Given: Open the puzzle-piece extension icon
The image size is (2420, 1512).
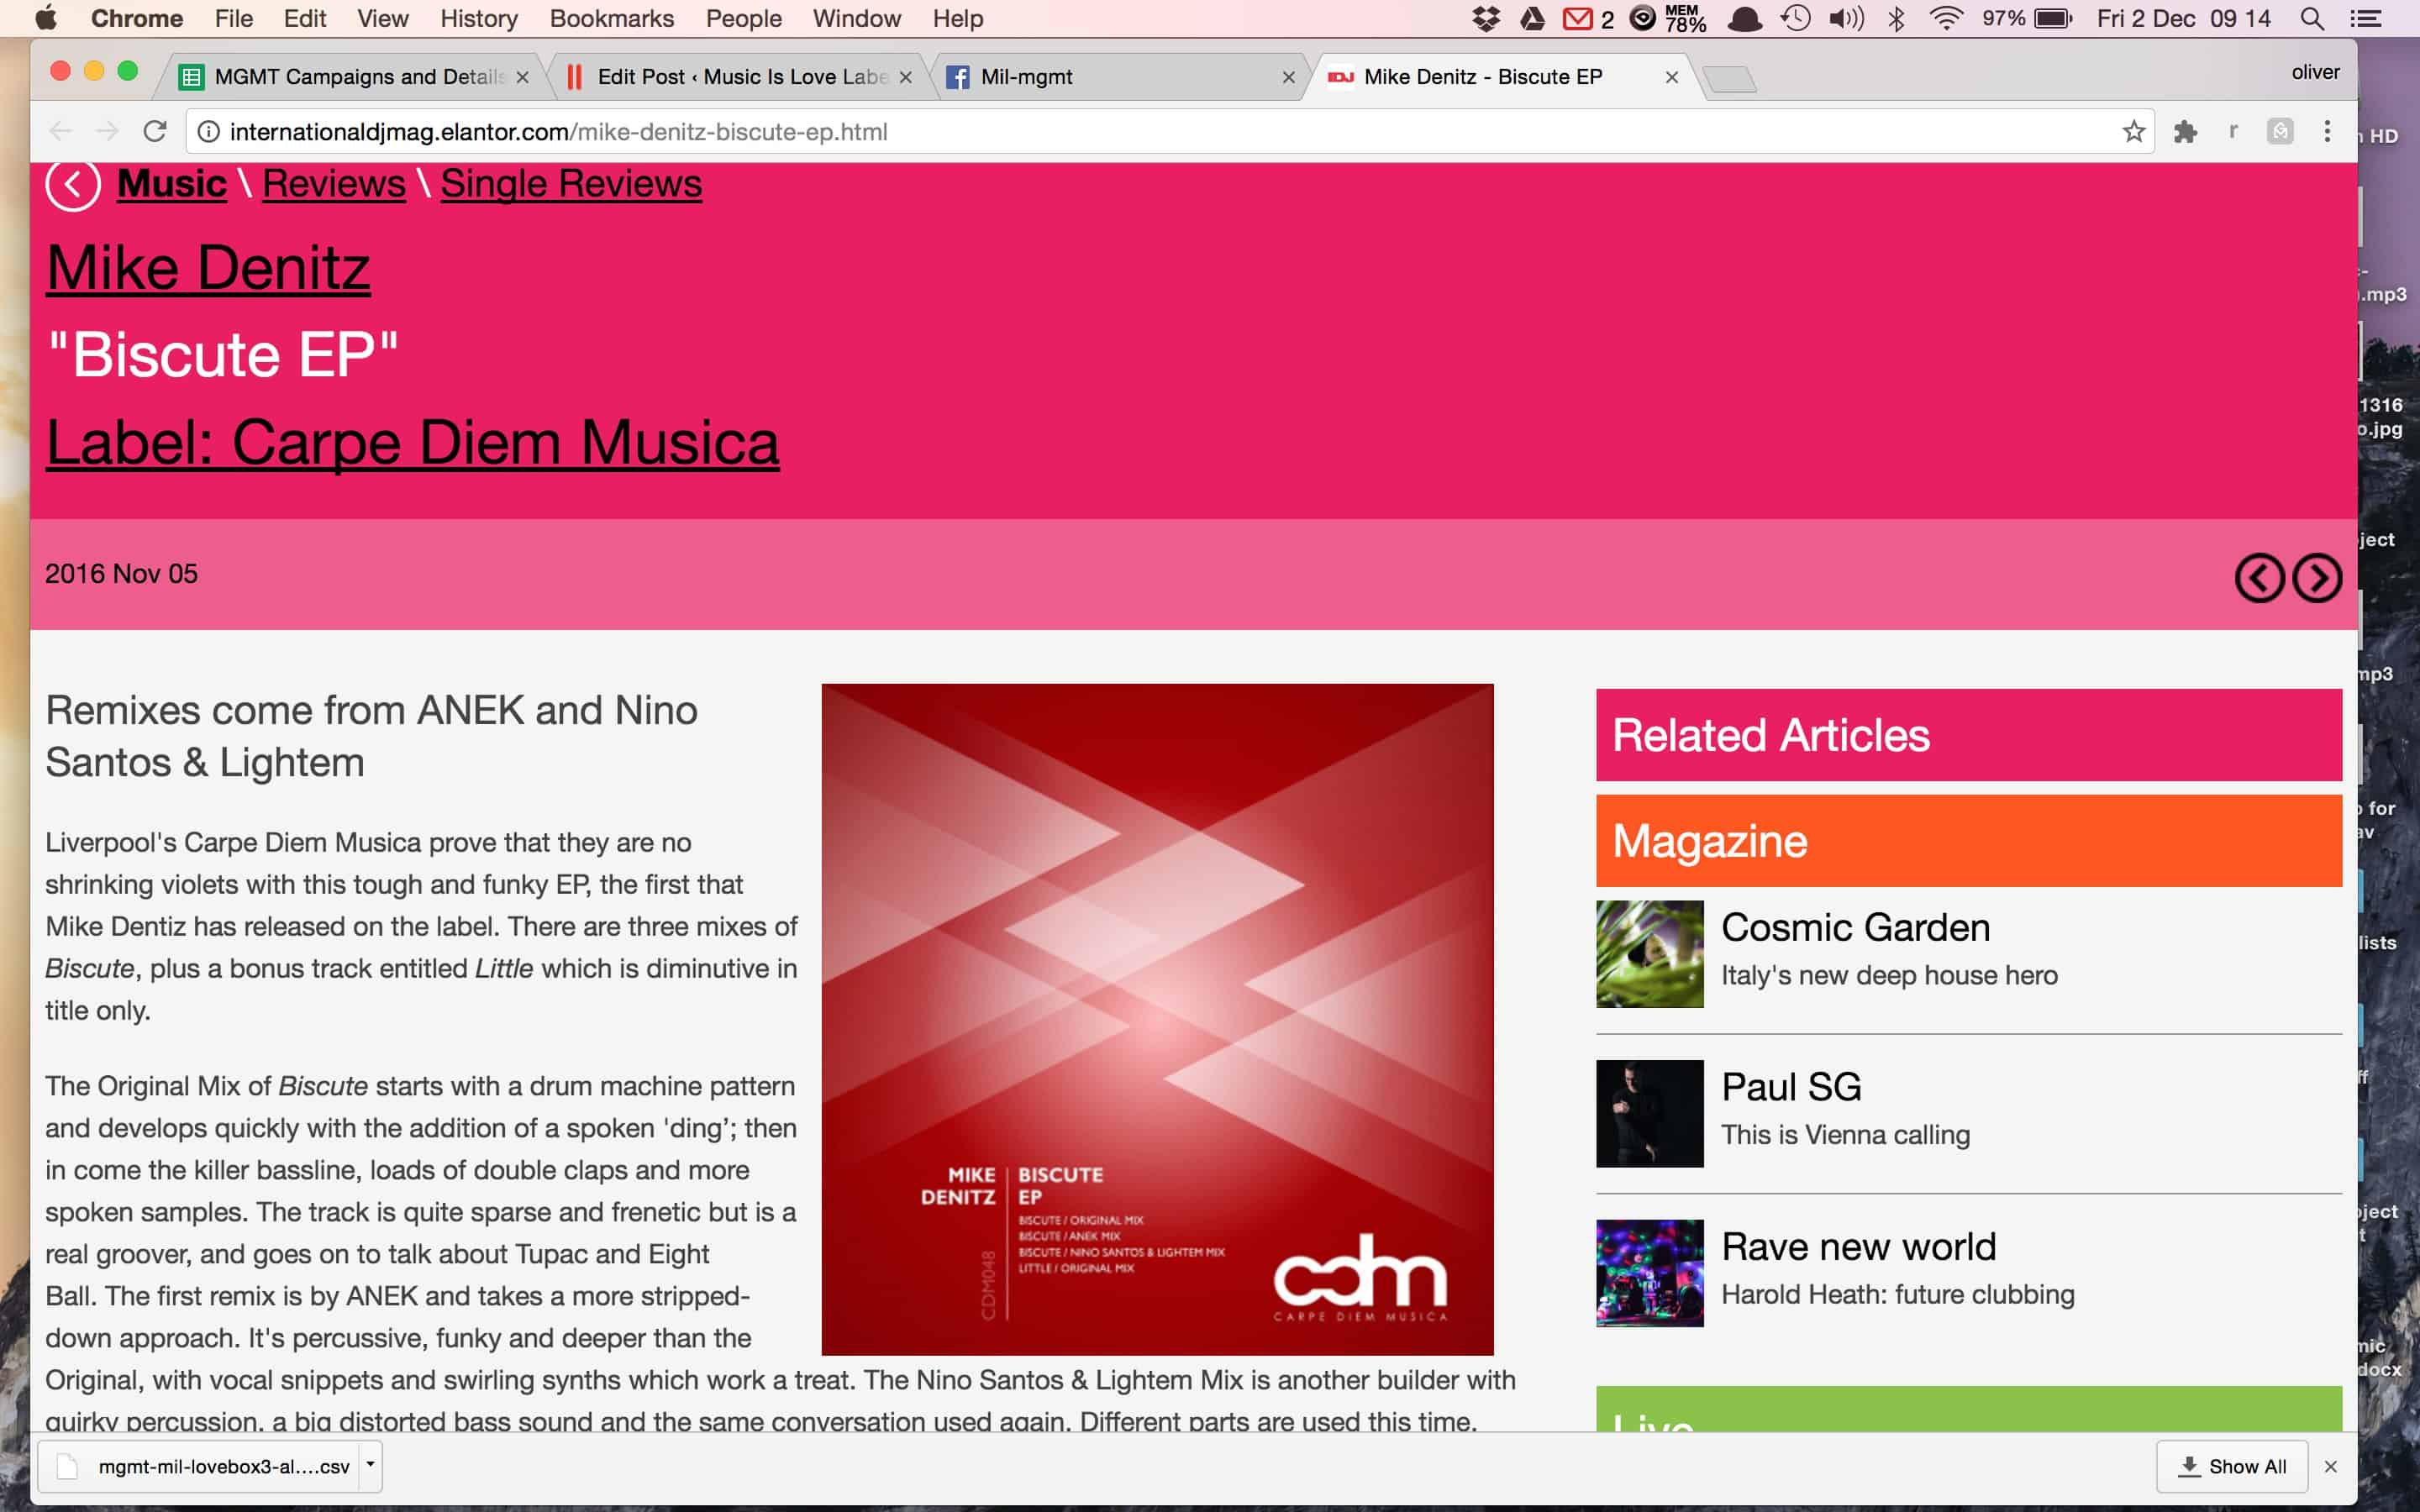Looking at the screenshot, I should tap(2185, 131).
